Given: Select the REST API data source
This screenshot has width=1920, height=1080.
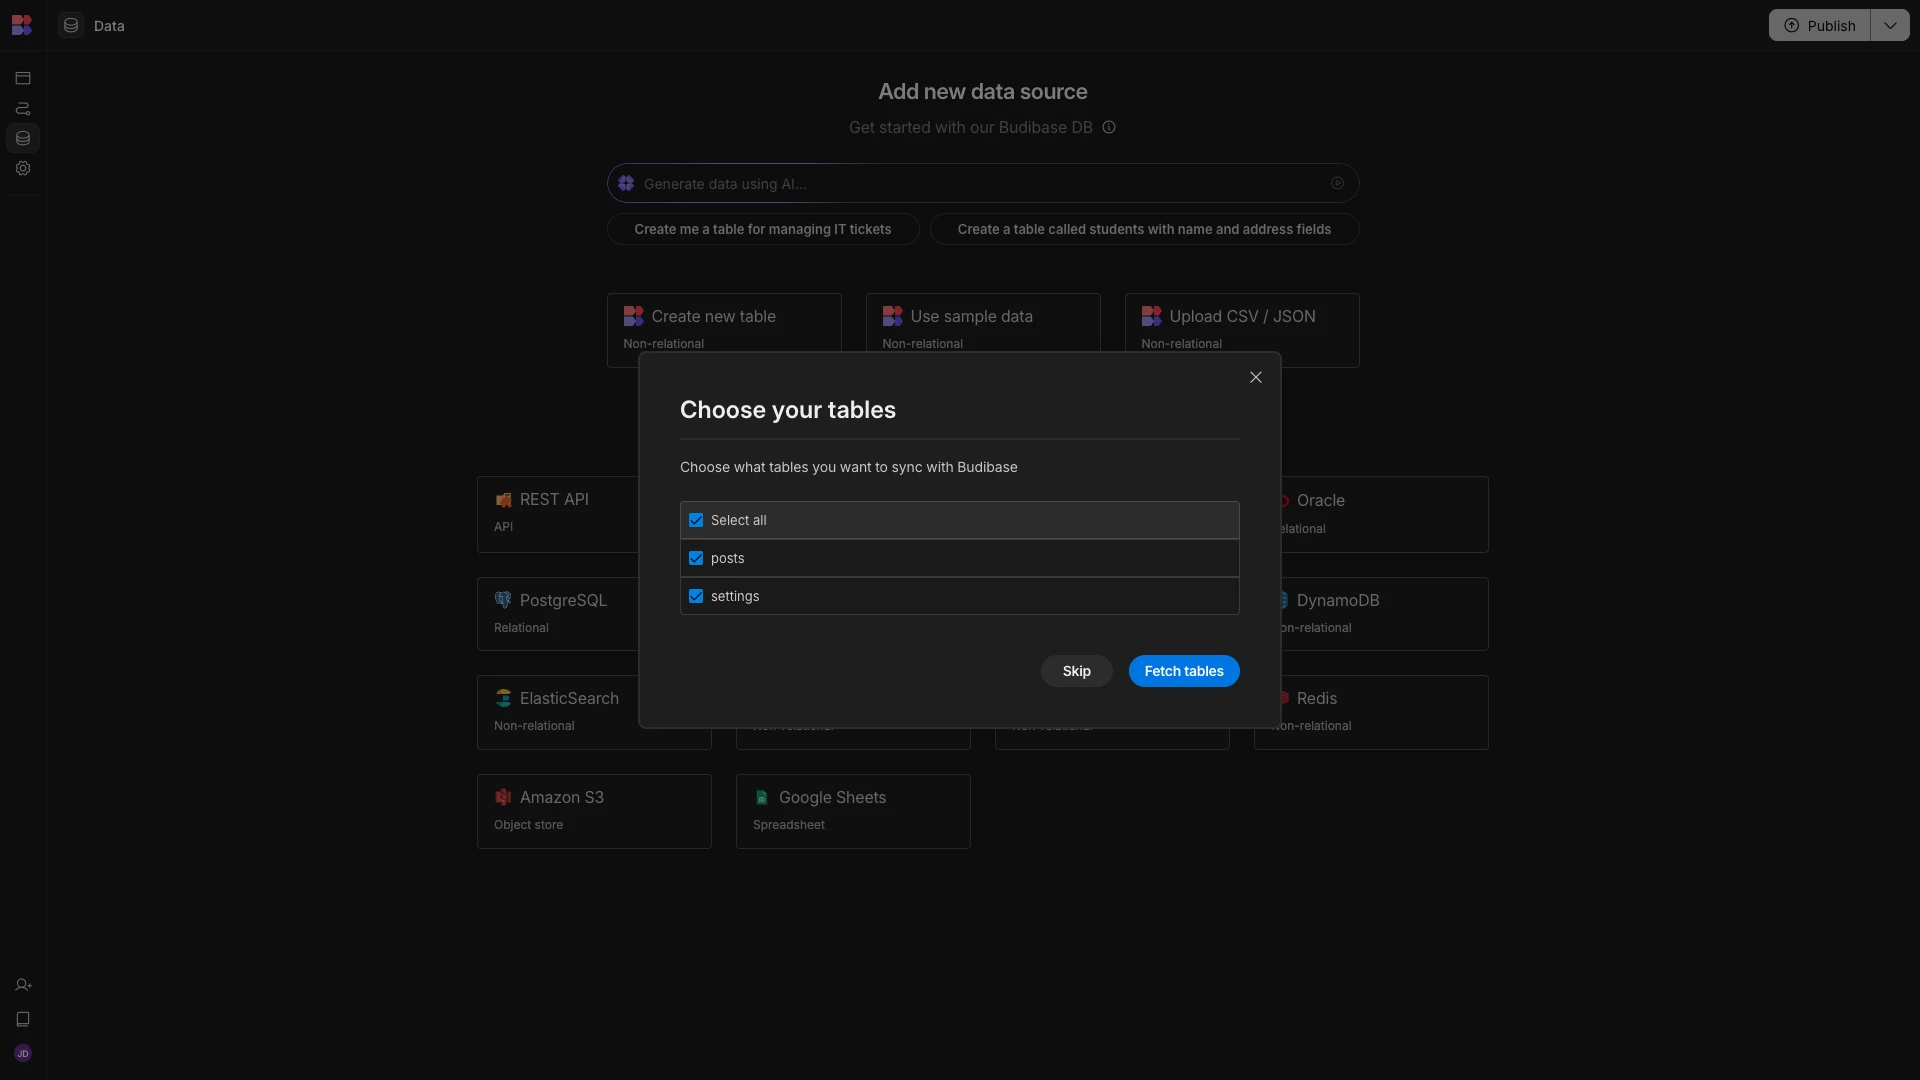Looking at the screenshot, I should (558, 514).
